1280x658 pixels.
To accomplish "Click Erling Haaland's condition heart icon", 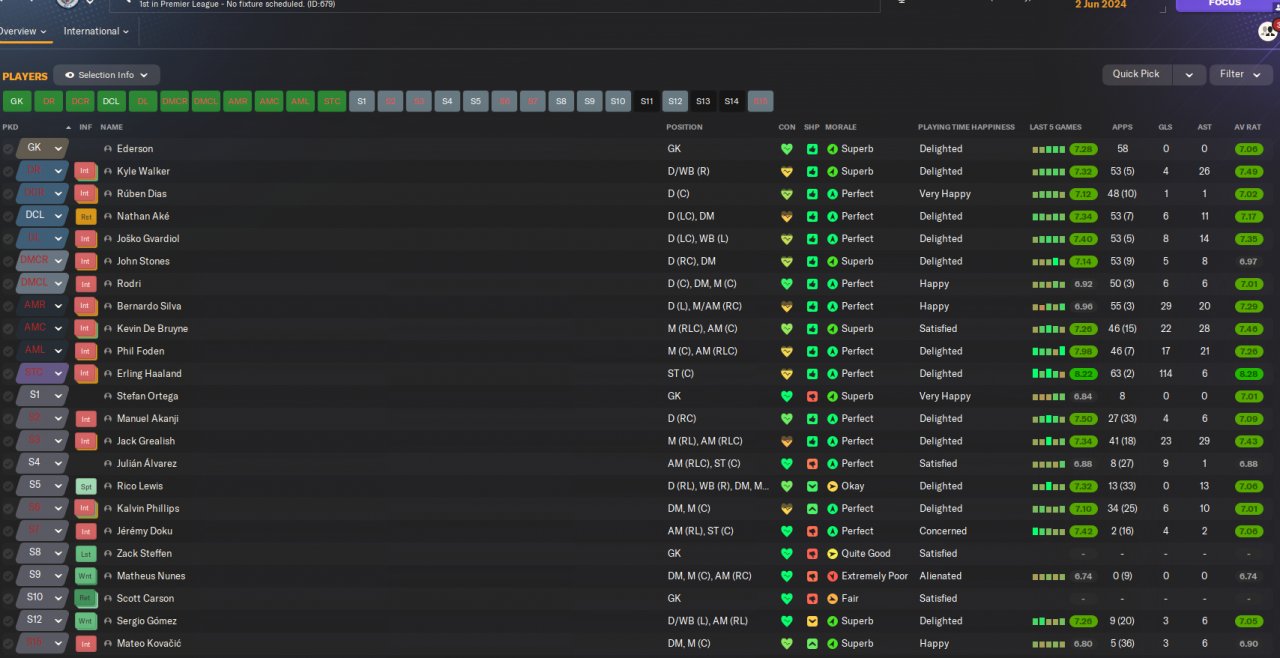I will [786, 374].
